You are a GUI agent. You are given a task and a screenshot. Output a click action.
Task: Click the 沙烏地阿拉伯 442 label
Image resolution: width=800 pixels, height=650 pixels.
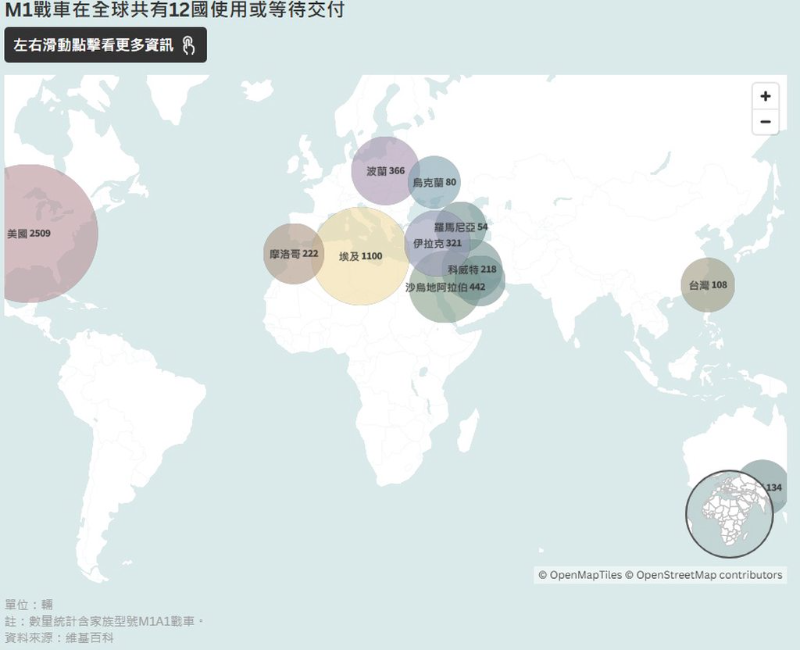click(x=445, y=287)
